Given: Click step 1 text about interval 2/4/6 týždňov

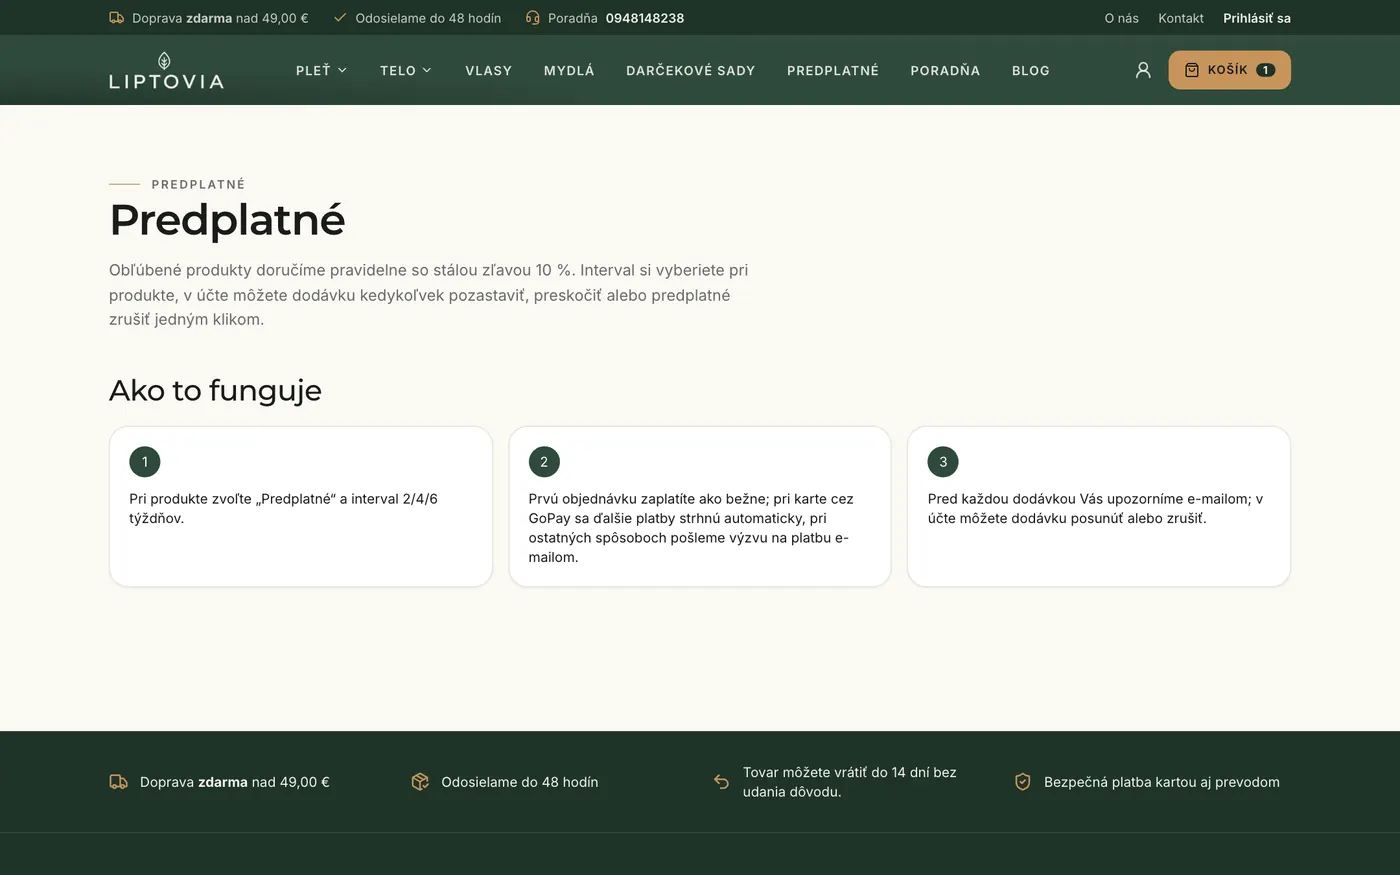Looking at the screenshot, I should pos(284,508).
